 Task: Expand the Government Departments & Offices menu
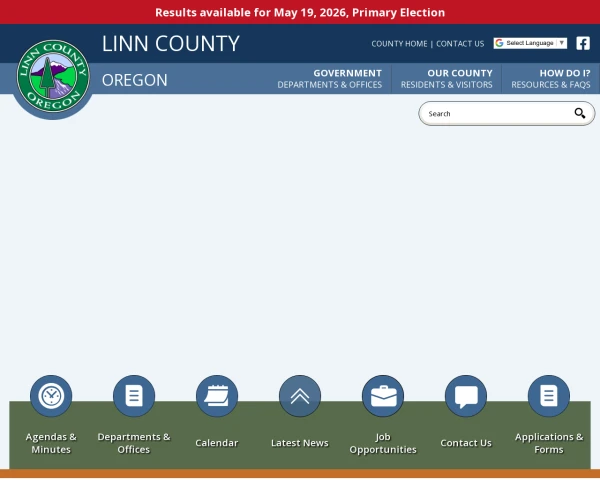click(x=329, y=79)
